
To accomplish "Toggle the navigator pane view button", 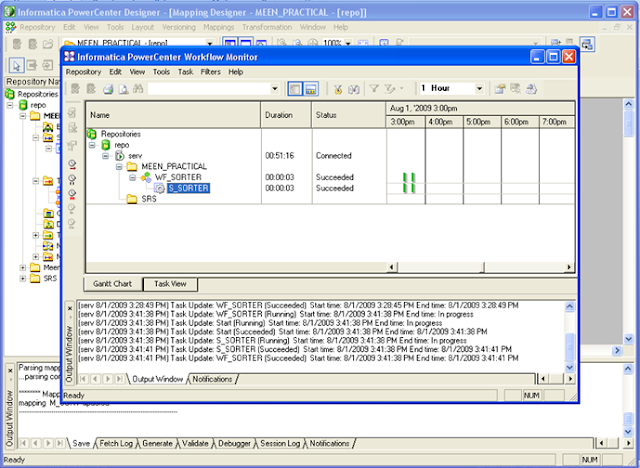I will click(x=295, y=89).
